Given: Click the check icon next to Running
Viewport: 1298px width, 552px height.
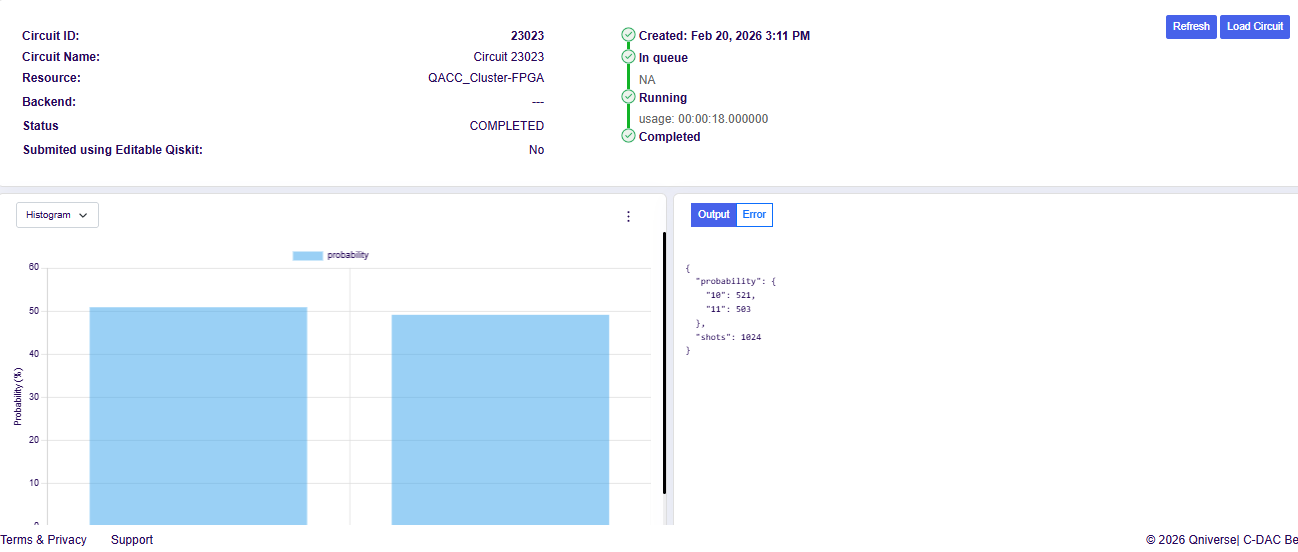Looking at the screenshot, I should 628,97.
